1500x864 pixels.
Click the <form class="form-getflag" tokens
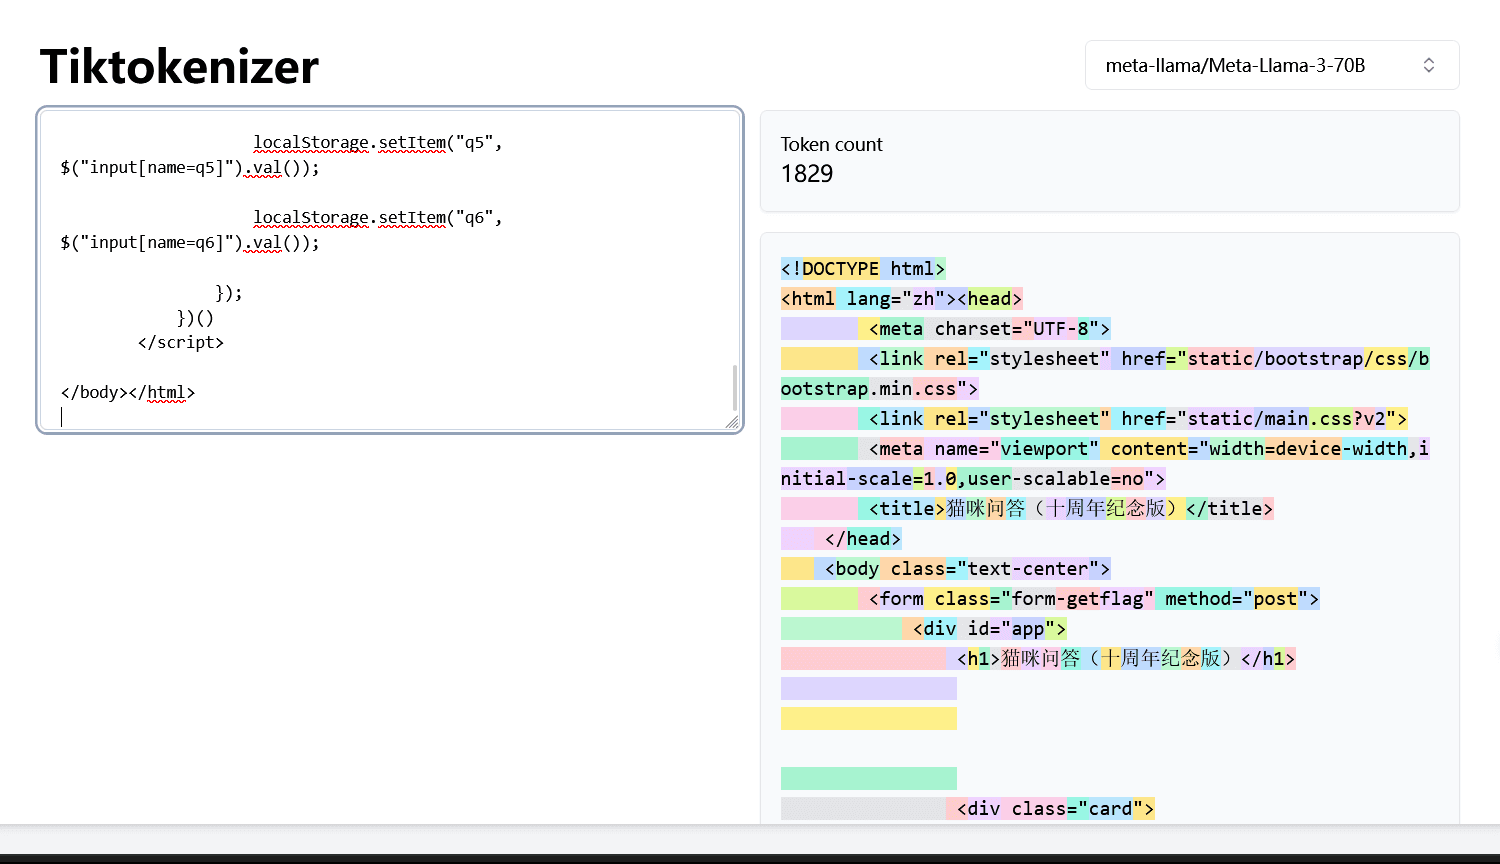[1012, 598]
